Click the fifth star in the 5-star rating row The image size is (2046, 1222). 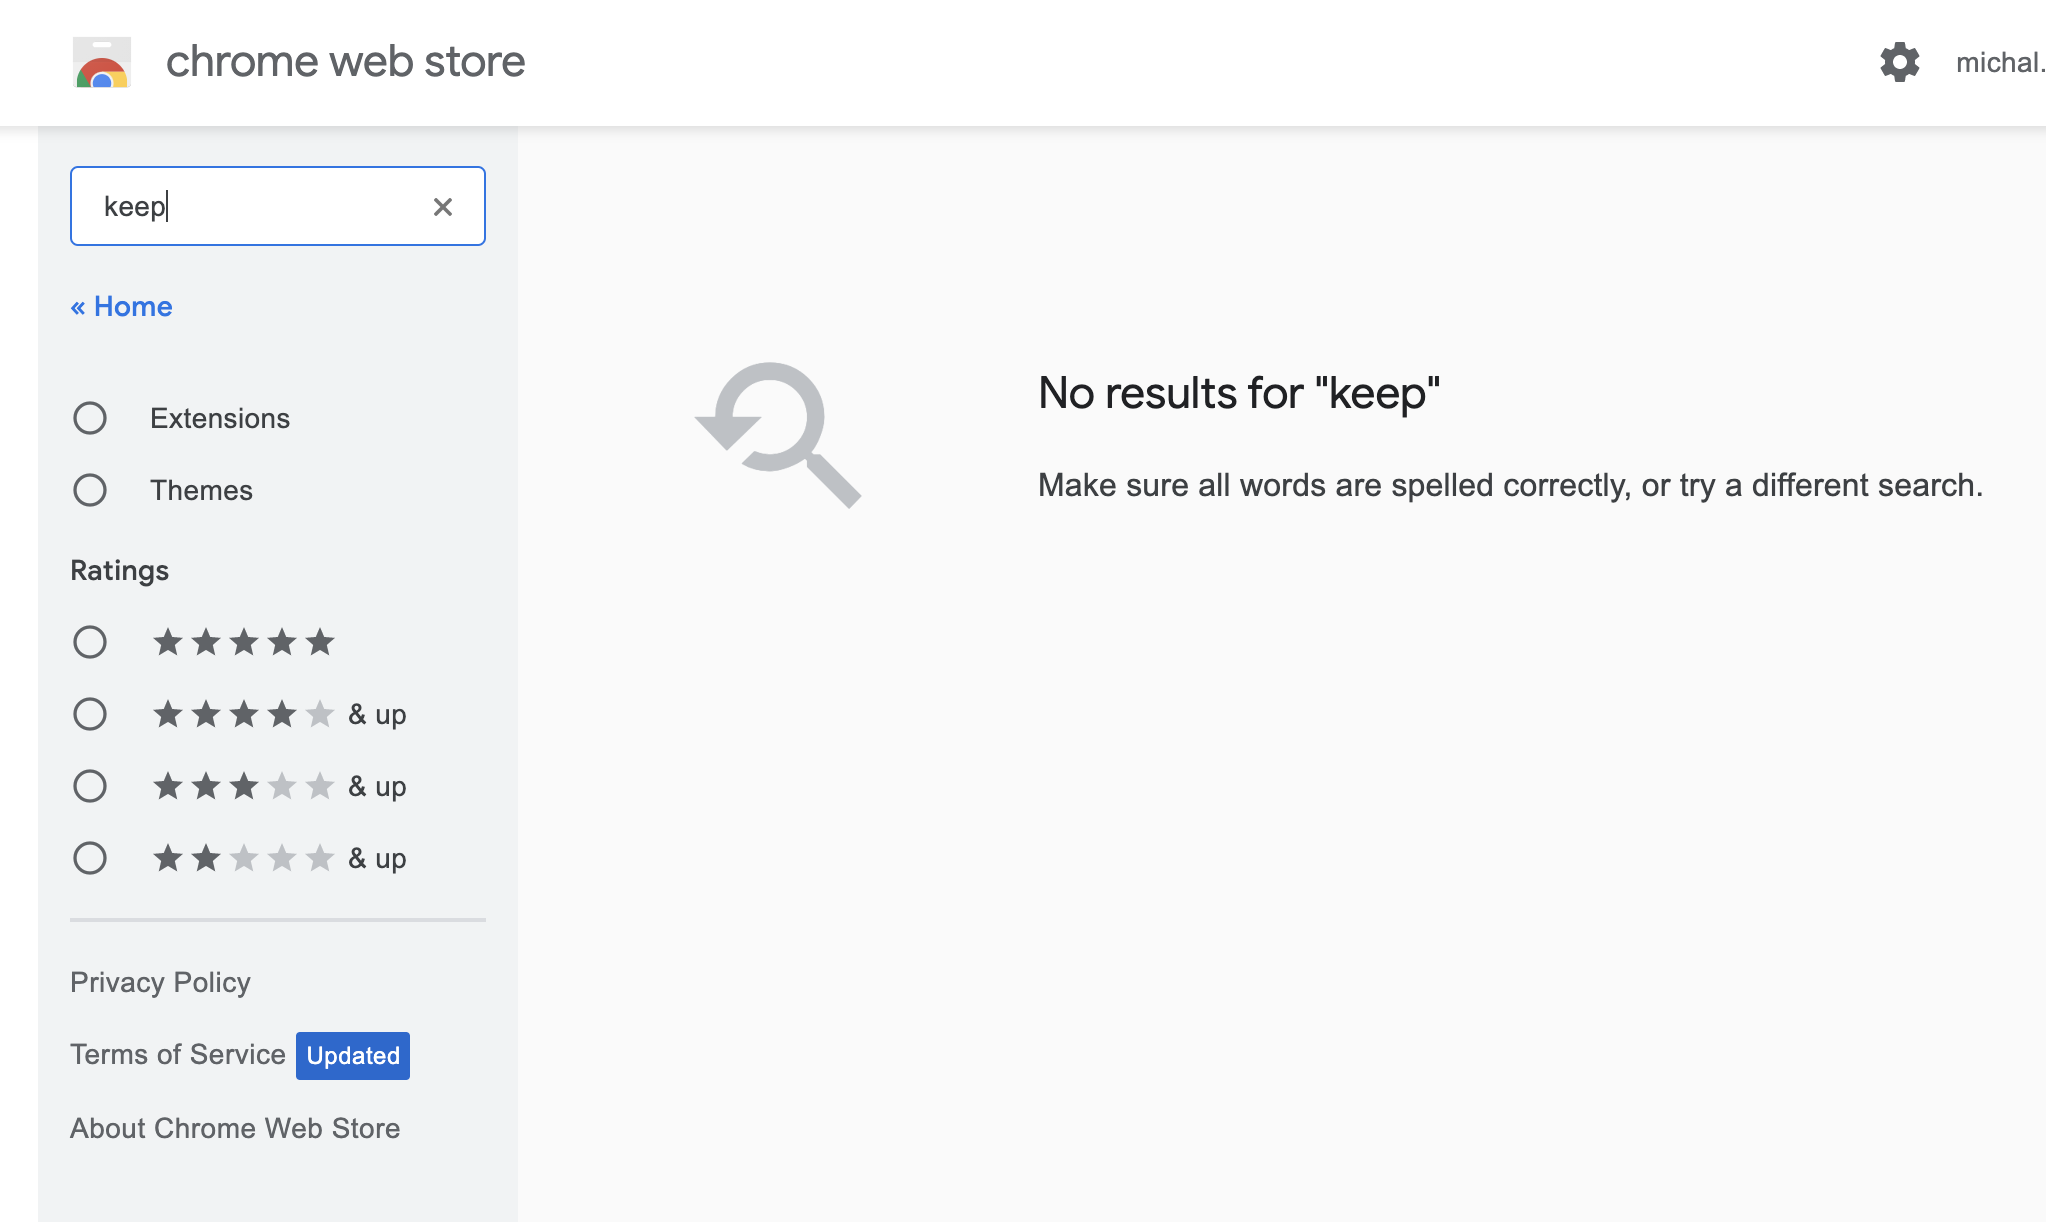pos(319,642)
